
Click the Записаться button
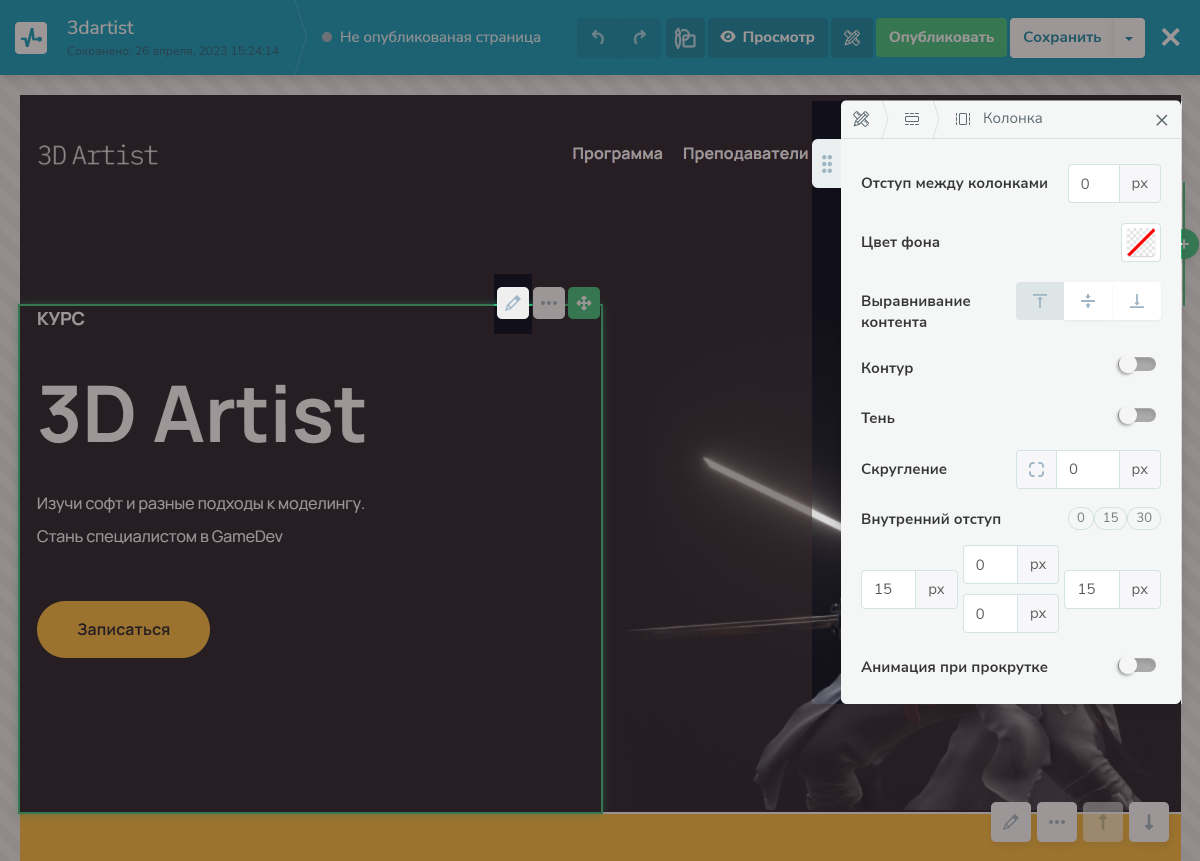(123, 630)
